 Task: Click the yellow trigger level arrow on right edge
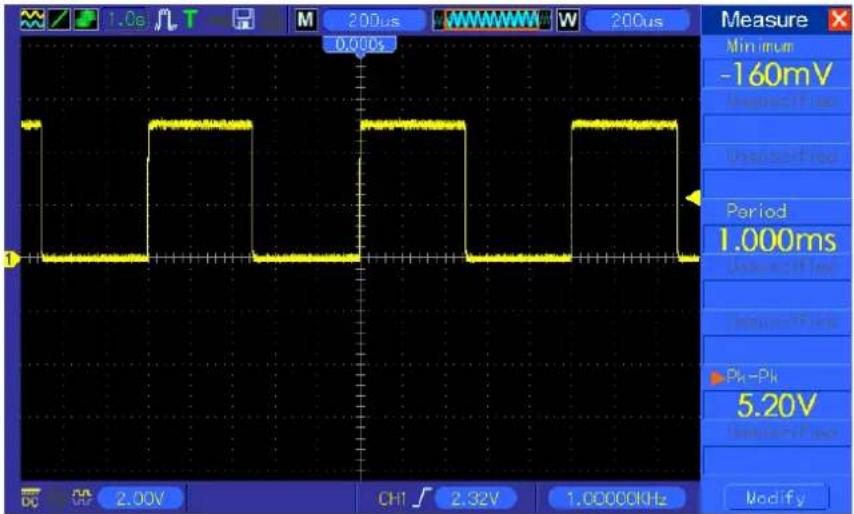[693, 198]
